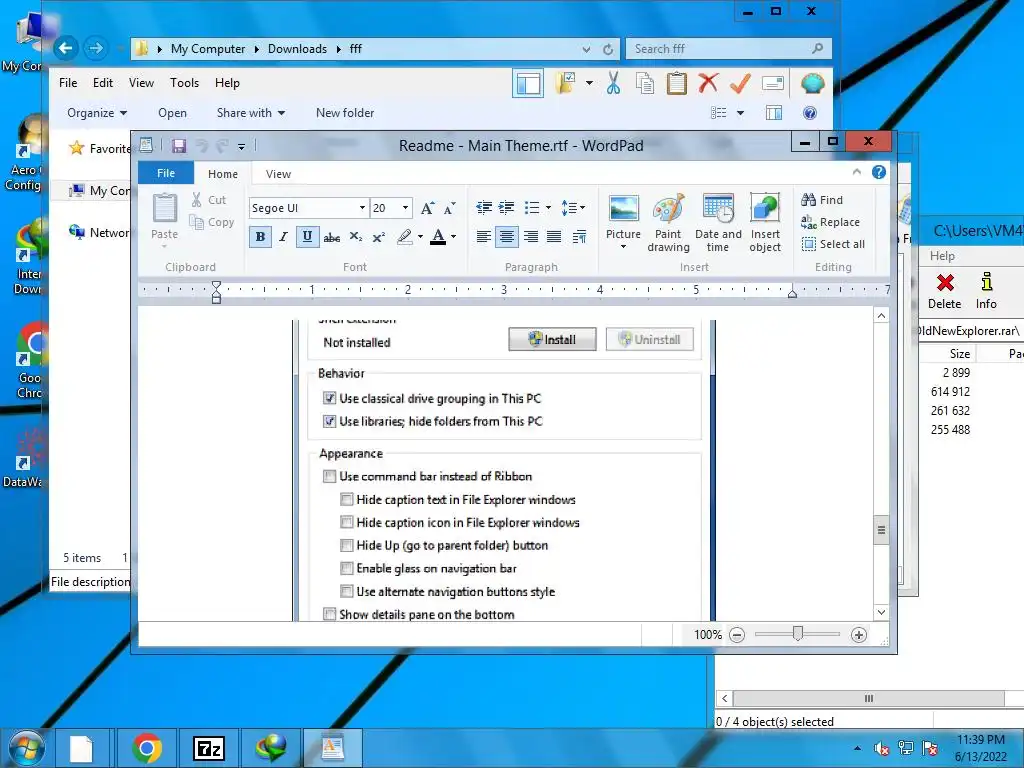The width and height of the screenshot is (1024, 768).
Task: Save document from Quick Access toolbar
Action: 179,146
